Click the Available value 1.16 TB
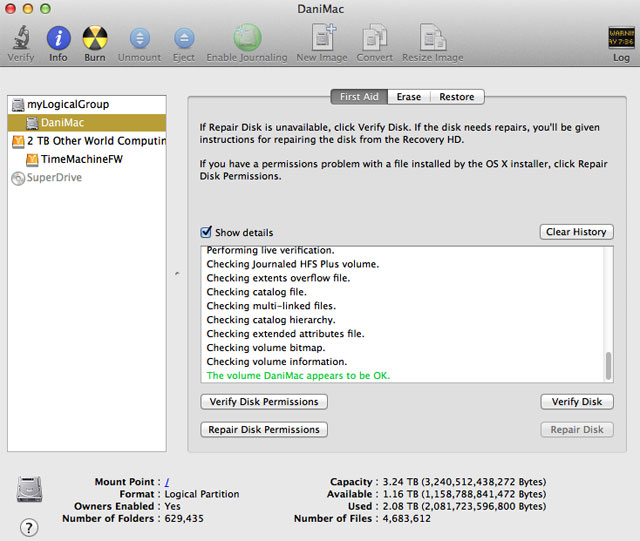Image resolution: width=640 pixels, height=541 pixels. coord(464,494)
